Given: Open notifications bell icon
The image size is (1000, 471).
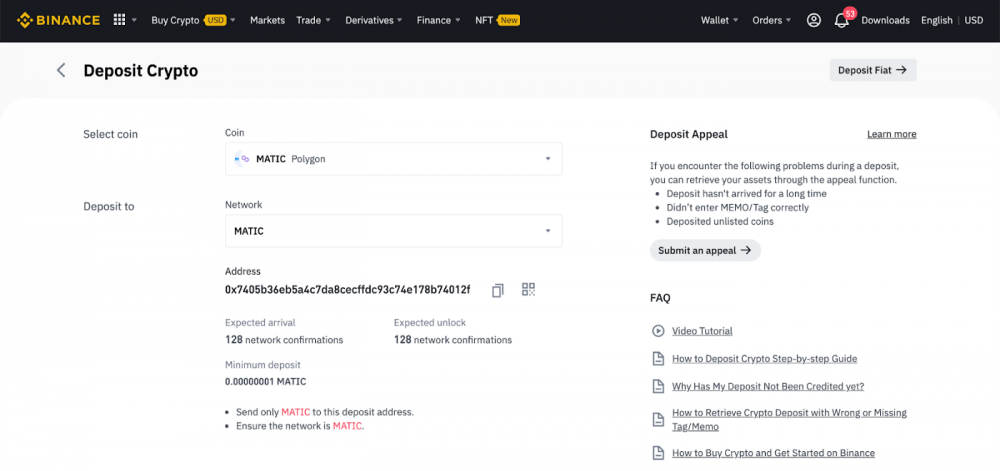Looking at the screenshot, I should 841,21.
